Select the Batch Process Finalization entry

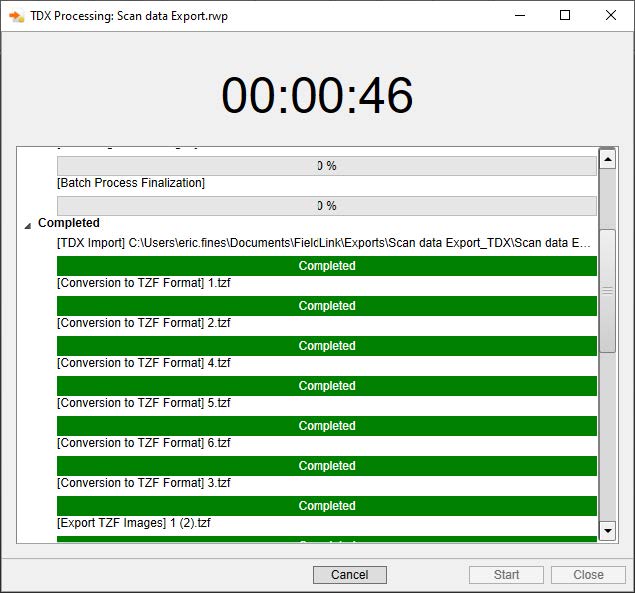coord(131,183)
